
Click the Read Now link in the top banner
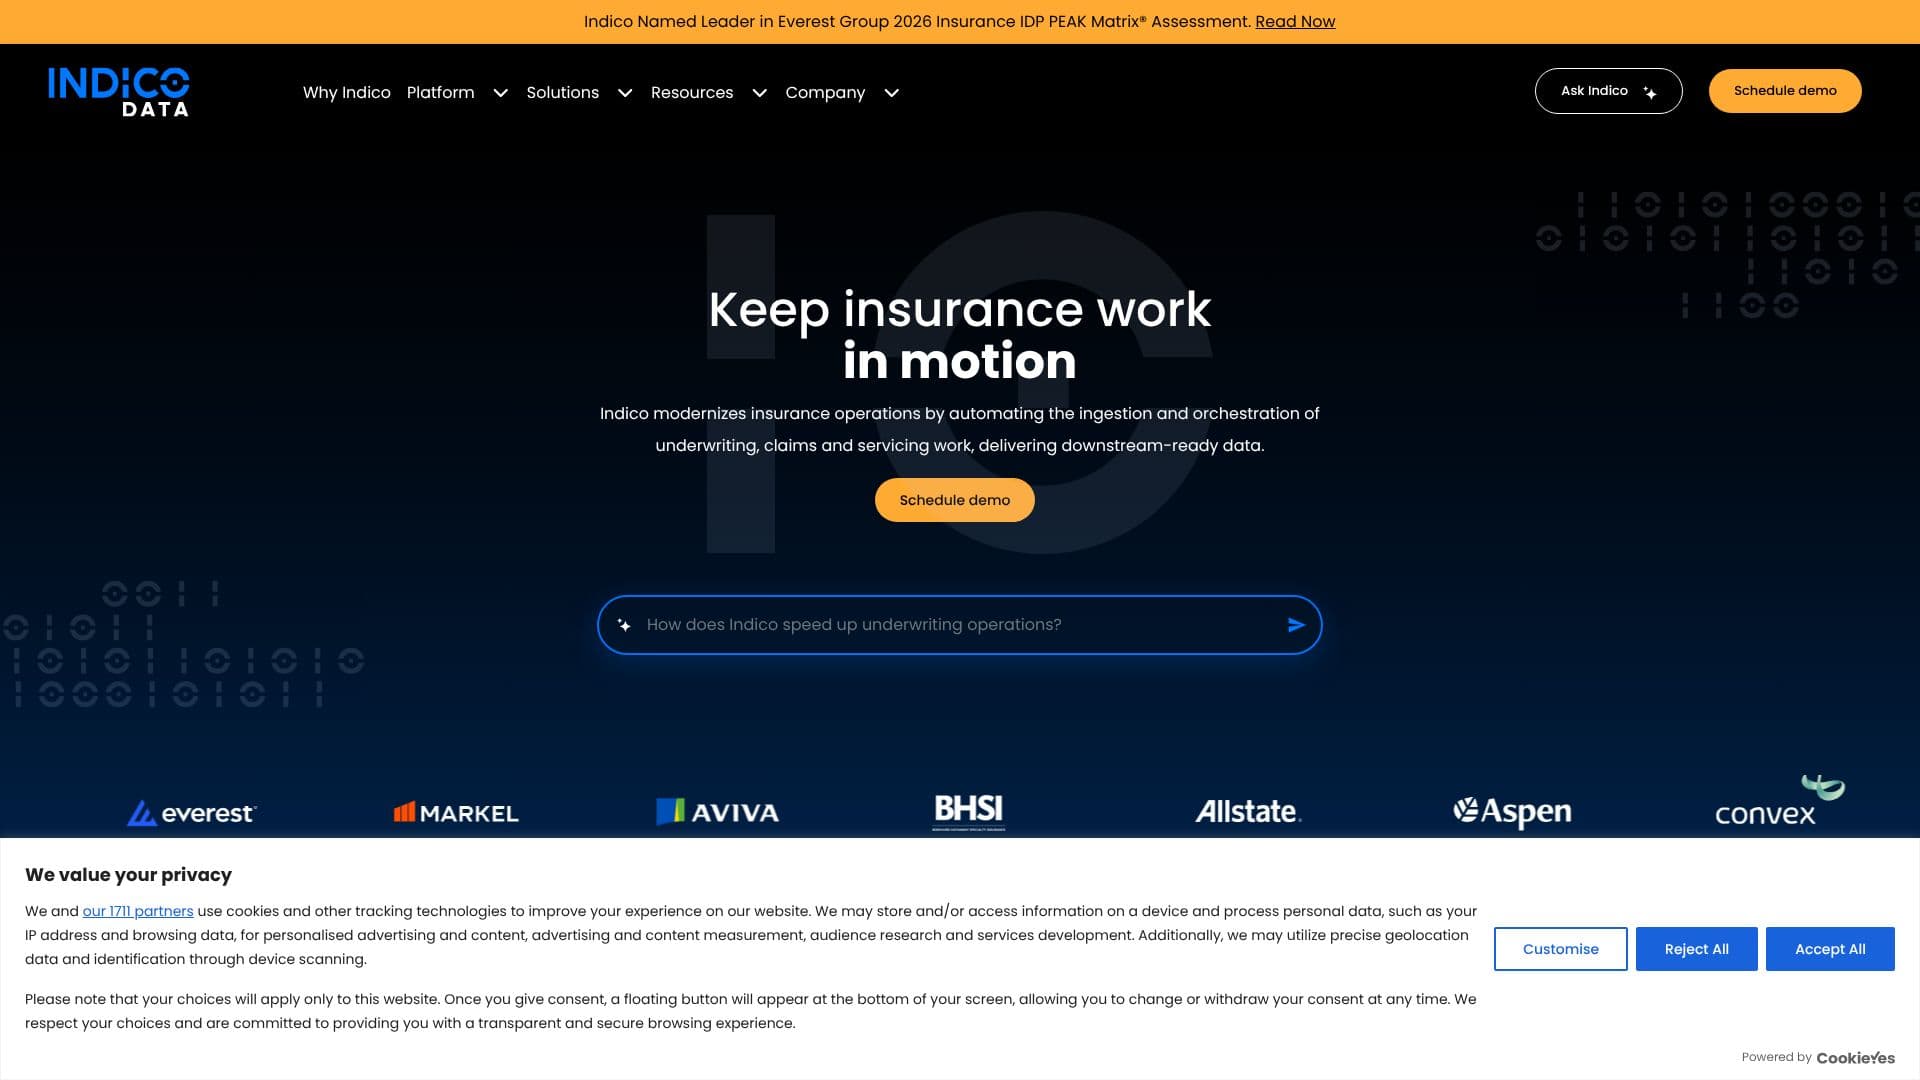tap(1295, 22)
